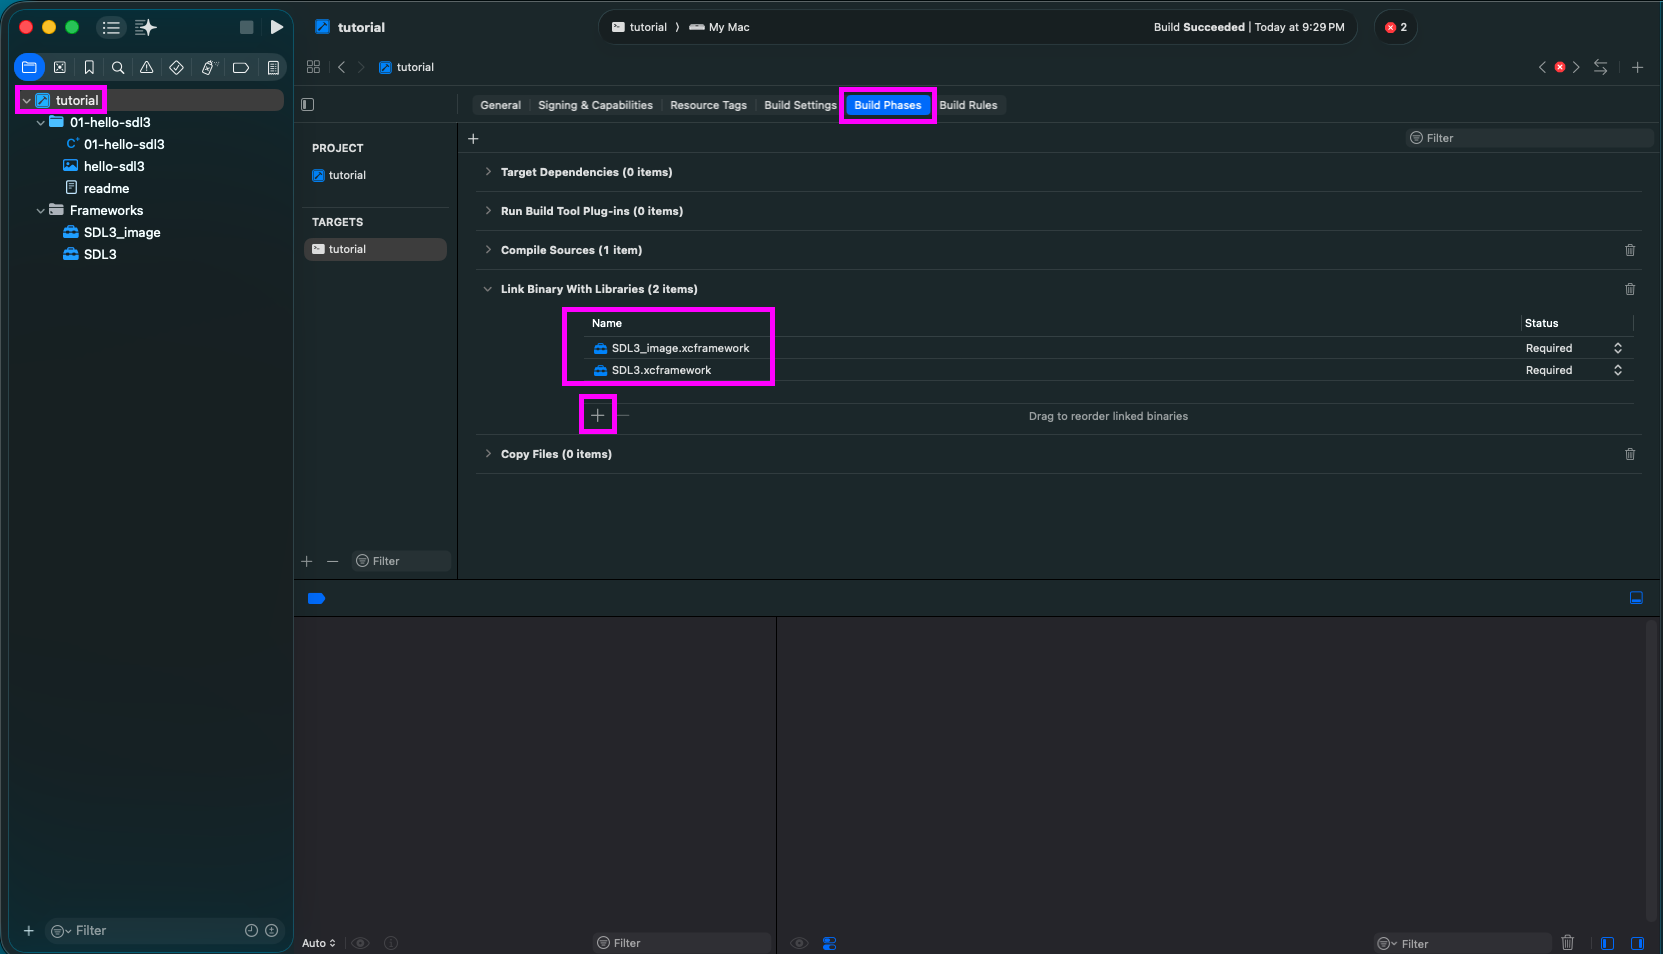Add a library to Link Binary phase
The width and height of the screenshot is (1663, 954).
coord(597,415)
